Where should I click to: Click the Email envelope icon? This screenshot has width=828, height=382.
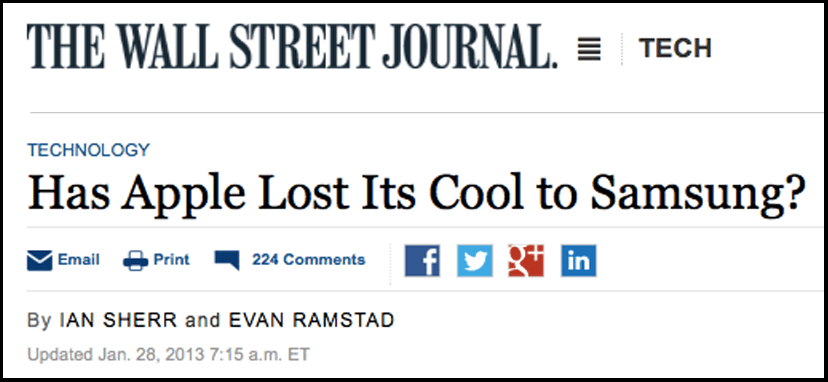pos(40,260)
